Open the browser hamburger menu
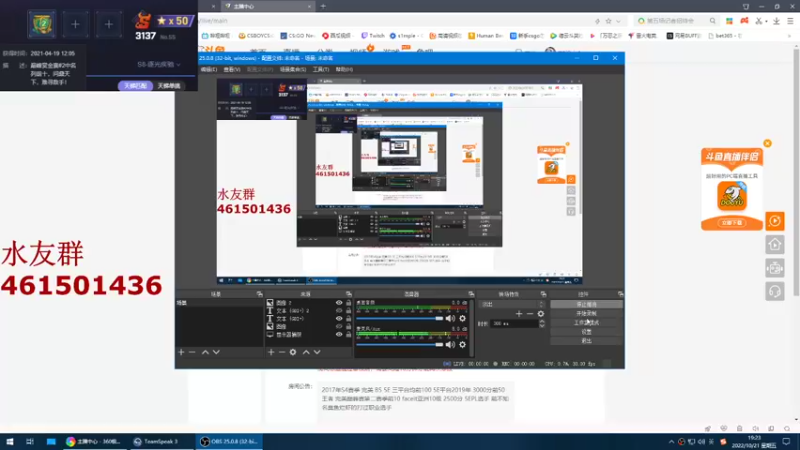 pyautogui.click(x=790, y=21)
